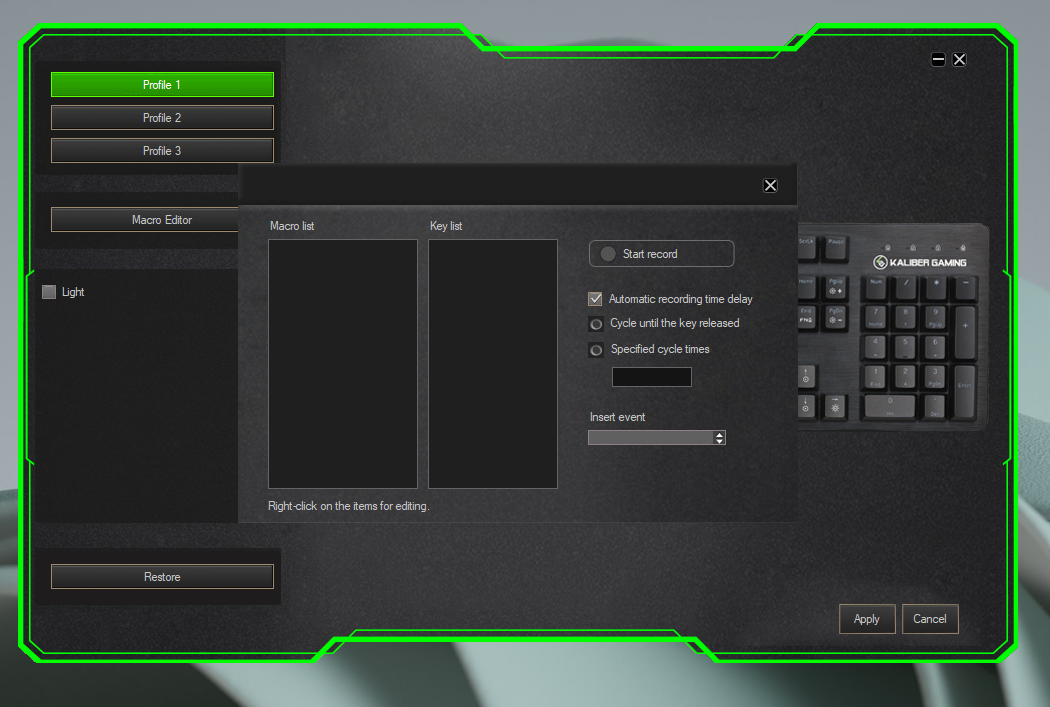This screenshot has width=1050, height=707.
Task: Click the Insert event stepper up arrow
Action: click(x=720, y=434)
